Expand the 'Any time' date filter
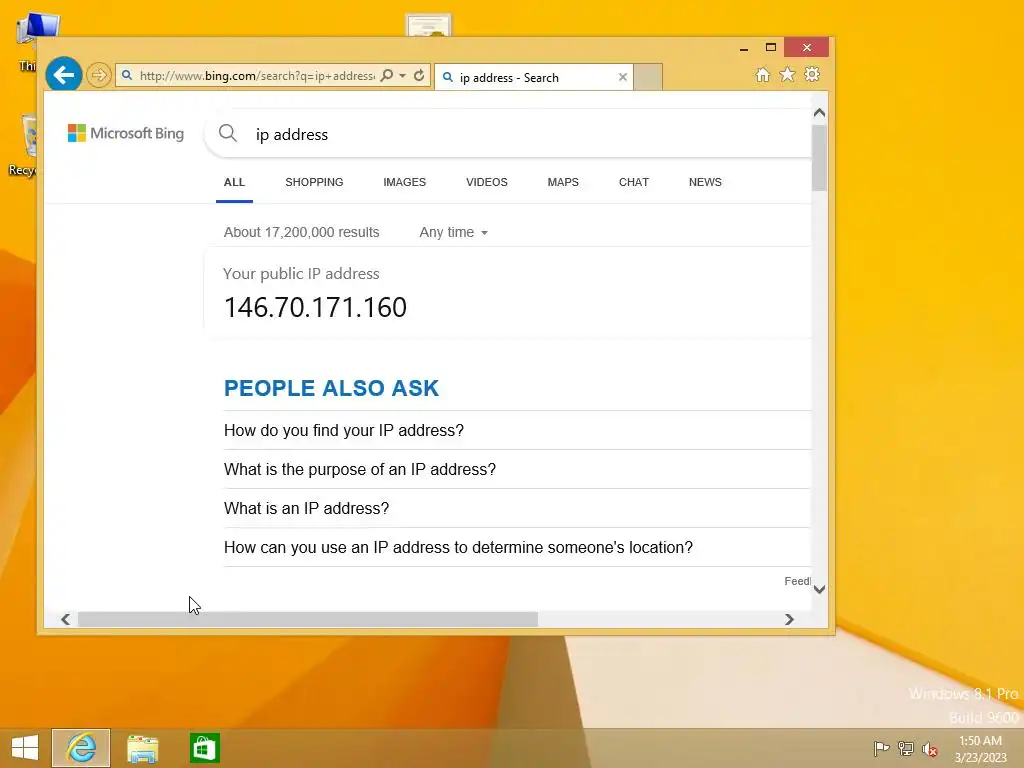Image resolution: width=1024 pixels, height=768 pixels. (x=453, y=232)
